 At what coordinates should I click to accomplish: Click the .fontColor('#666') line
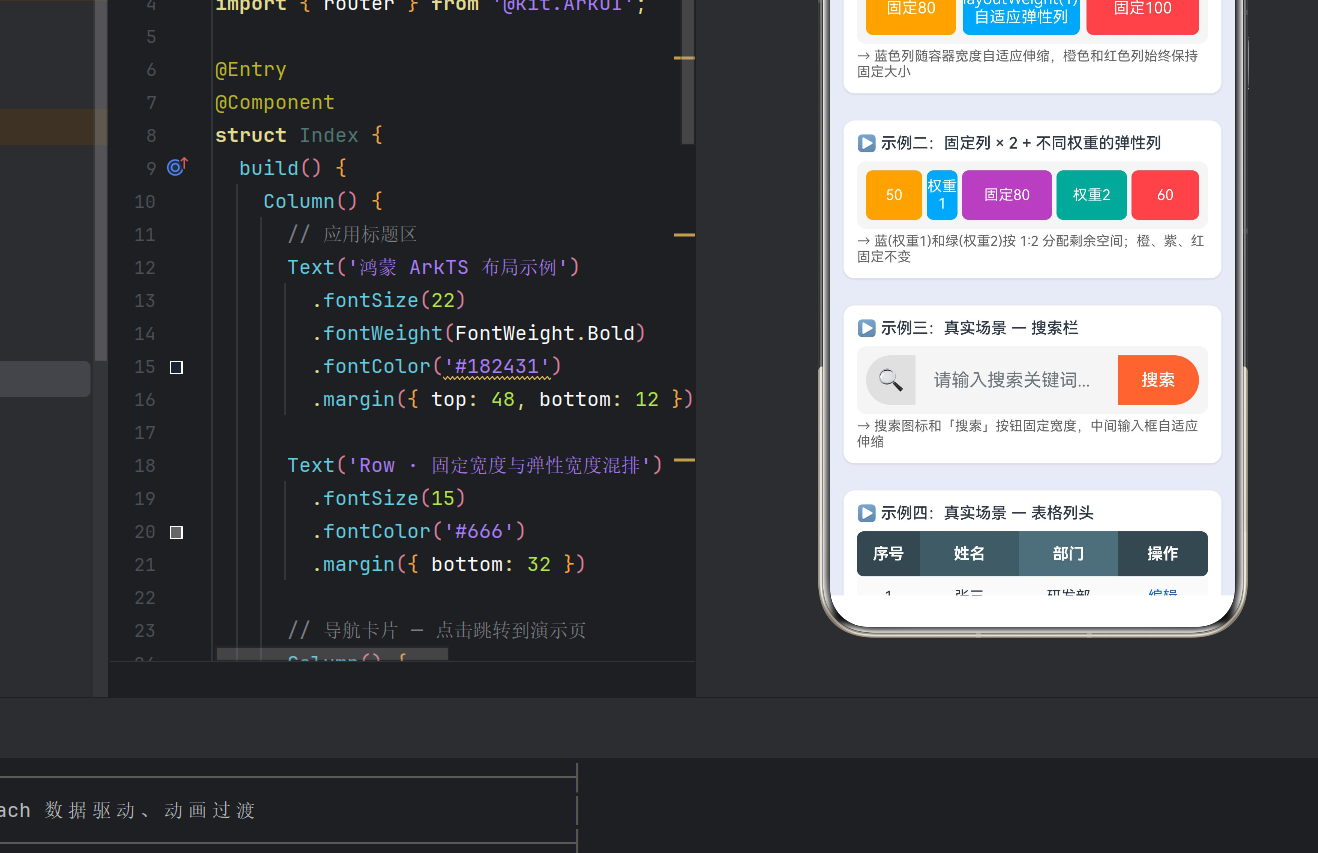point(419,531)
